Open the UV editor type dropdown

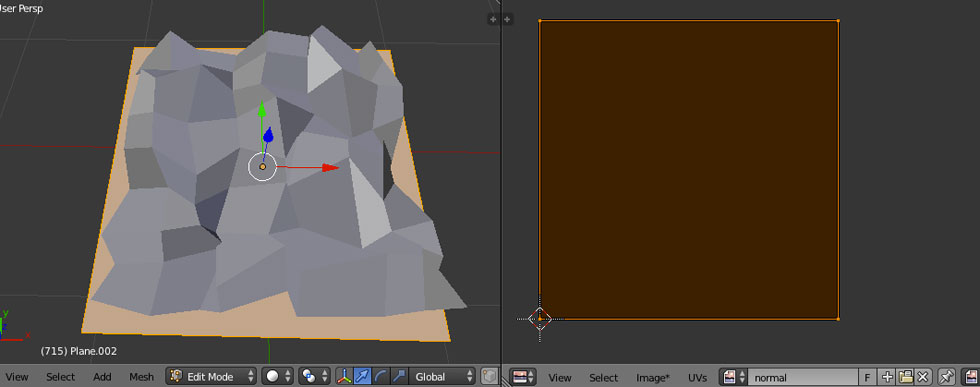523,377
